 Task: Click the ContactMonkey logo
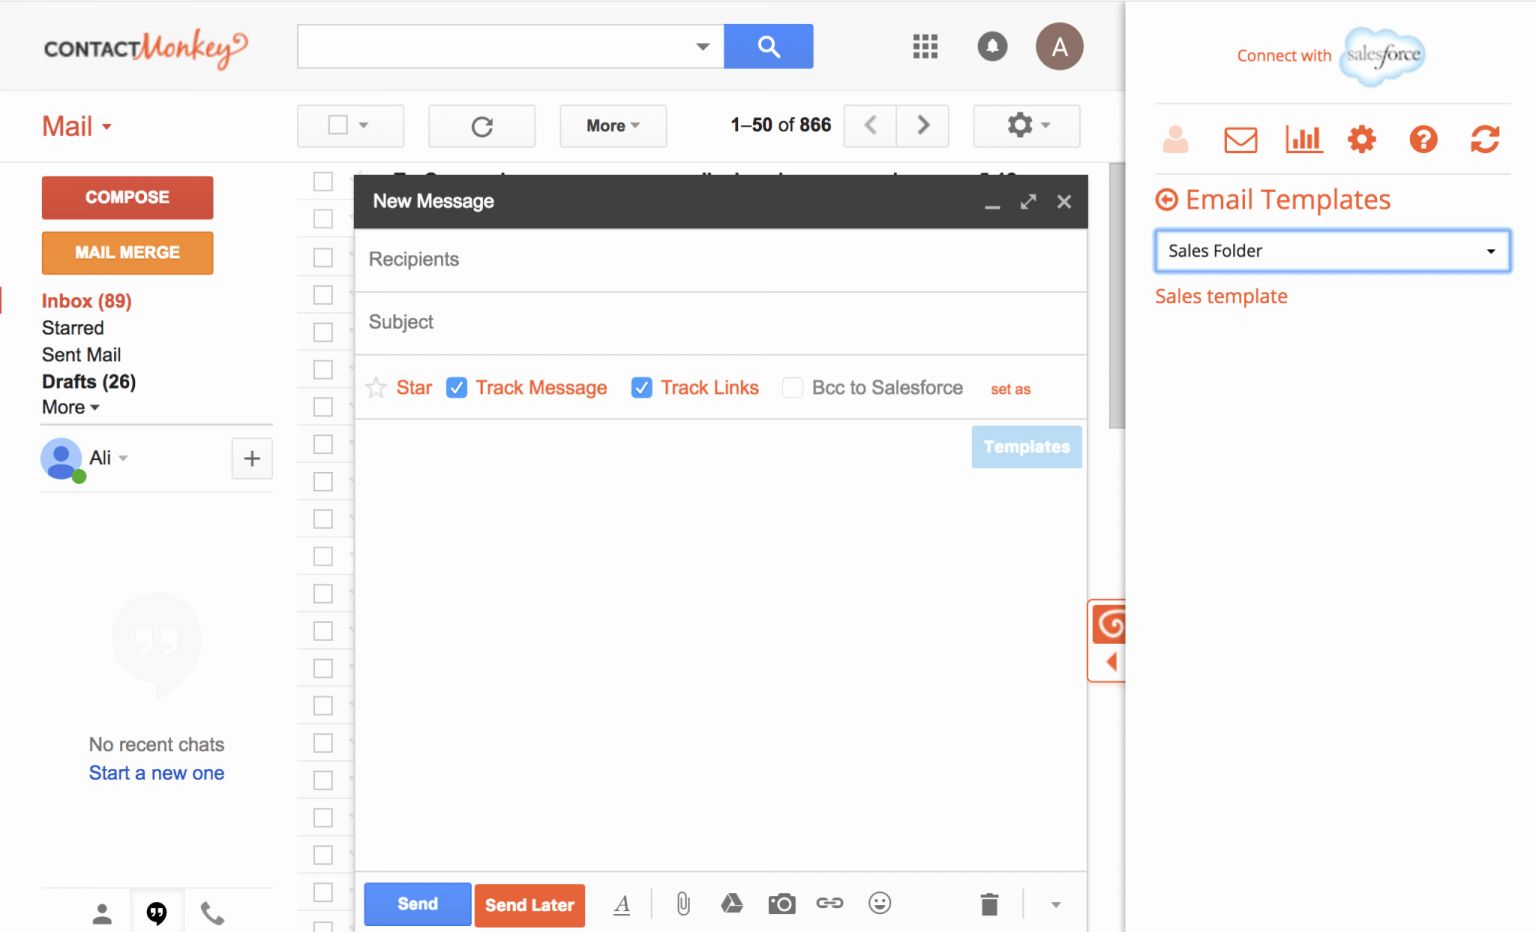145,47
